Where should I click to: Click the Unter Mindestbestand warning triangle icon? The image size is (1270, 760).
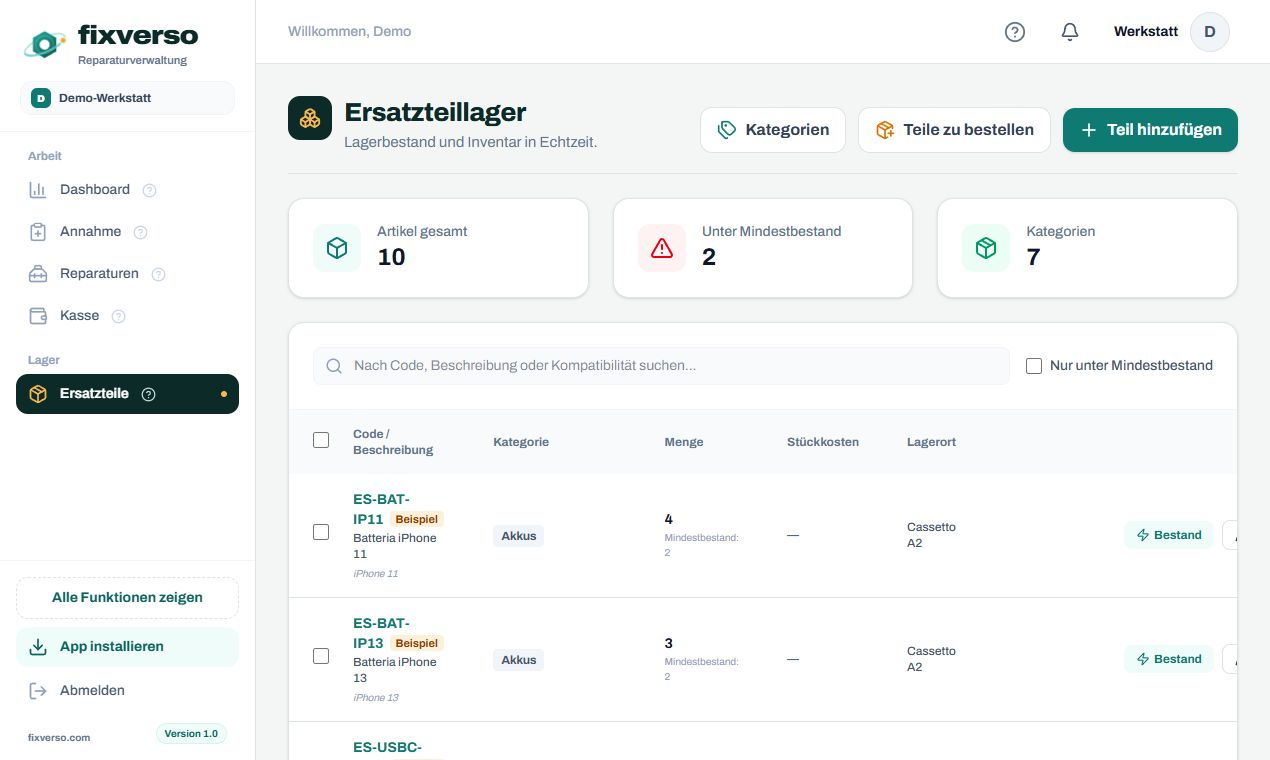point(662,248)
